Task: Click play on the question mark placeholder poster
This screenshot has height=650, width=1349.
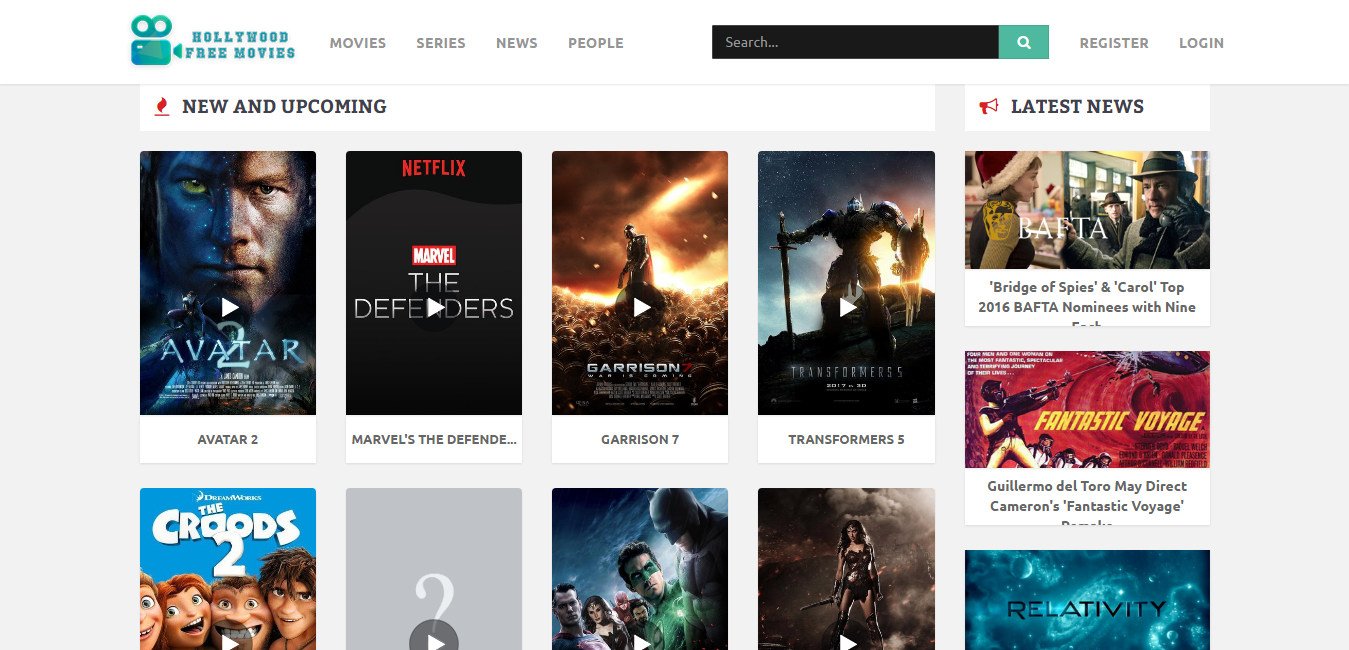Action: pyautogui.click(x=434, y=641)
